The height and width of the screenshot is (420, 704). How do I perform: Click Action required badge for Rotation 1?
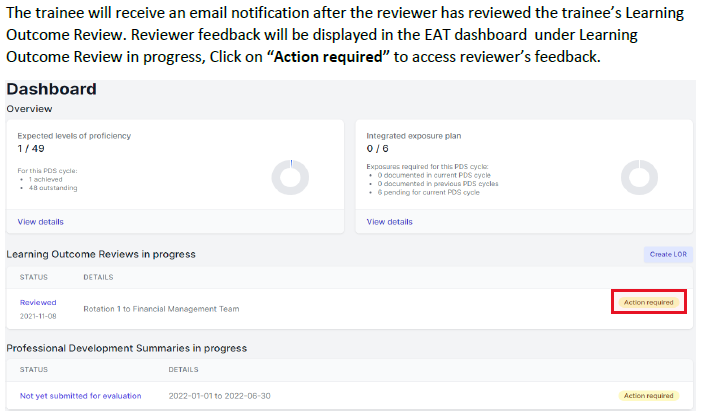tap(648, 302)
